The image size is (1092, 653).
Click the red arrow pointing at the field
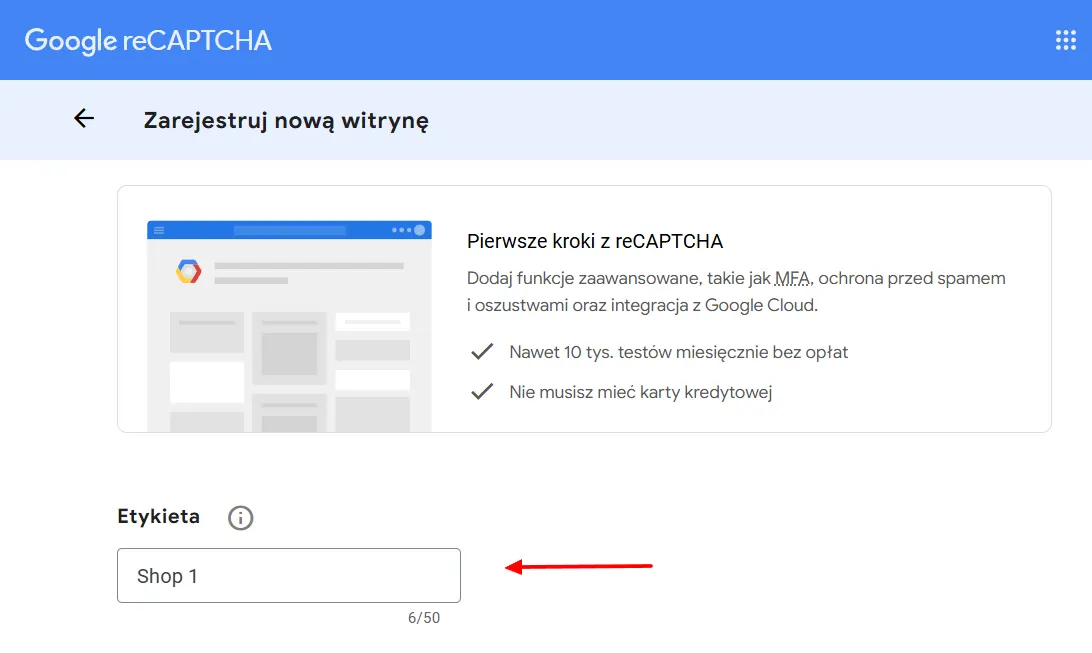tap(580, 567)
